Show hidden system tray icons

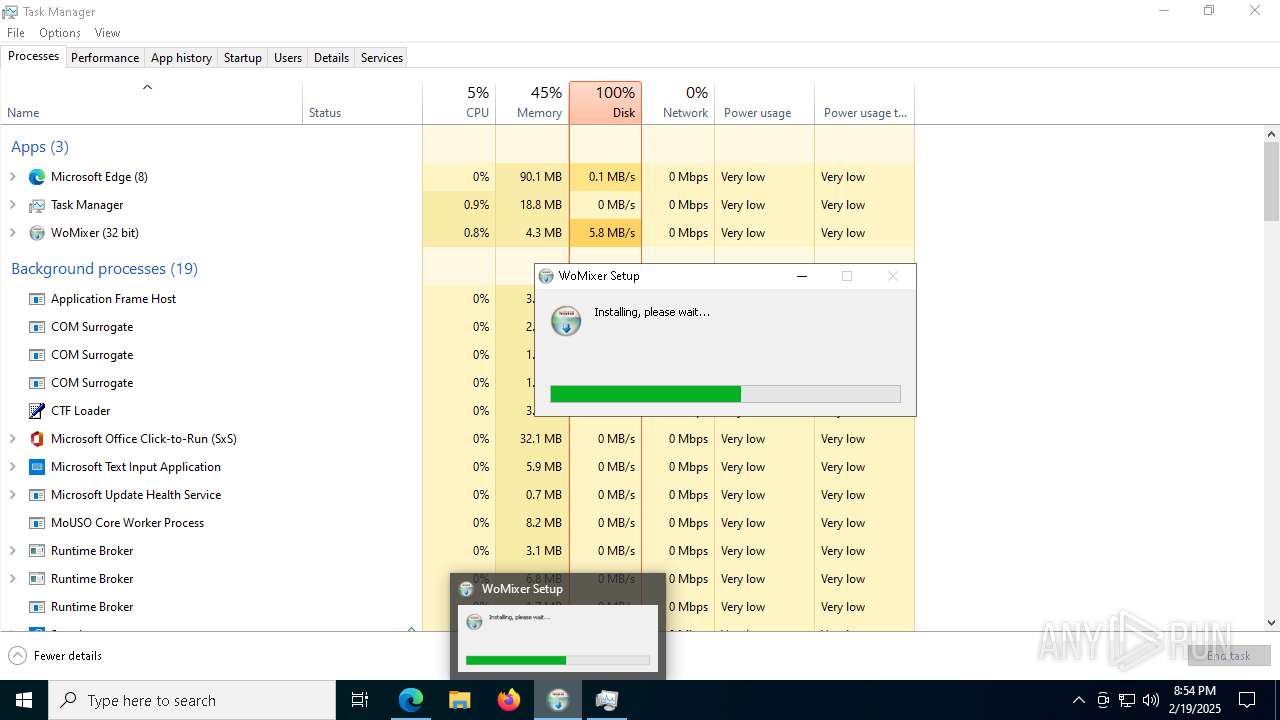click(x=1078, y=700)
